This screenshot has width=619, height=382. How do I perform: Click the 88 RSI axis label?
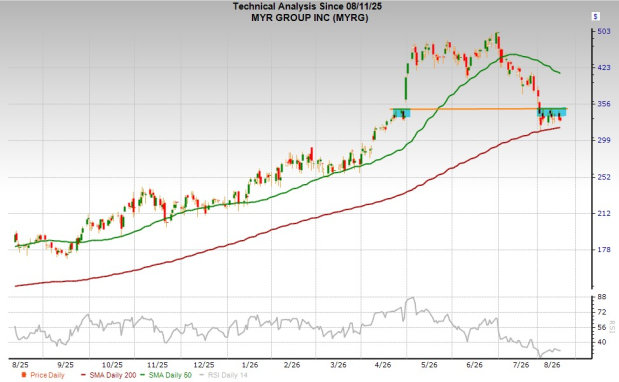[x=602, y=297]
